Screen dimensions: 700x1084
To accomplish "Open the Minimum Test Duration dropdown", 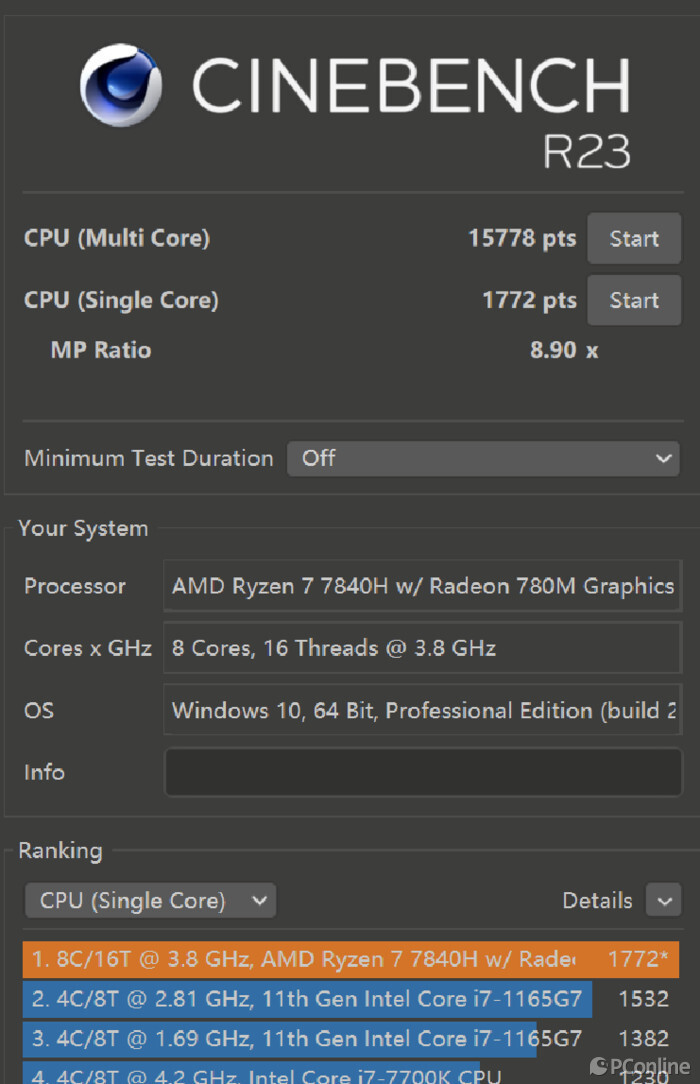I will pyautogui.click(x=483, y=458).
